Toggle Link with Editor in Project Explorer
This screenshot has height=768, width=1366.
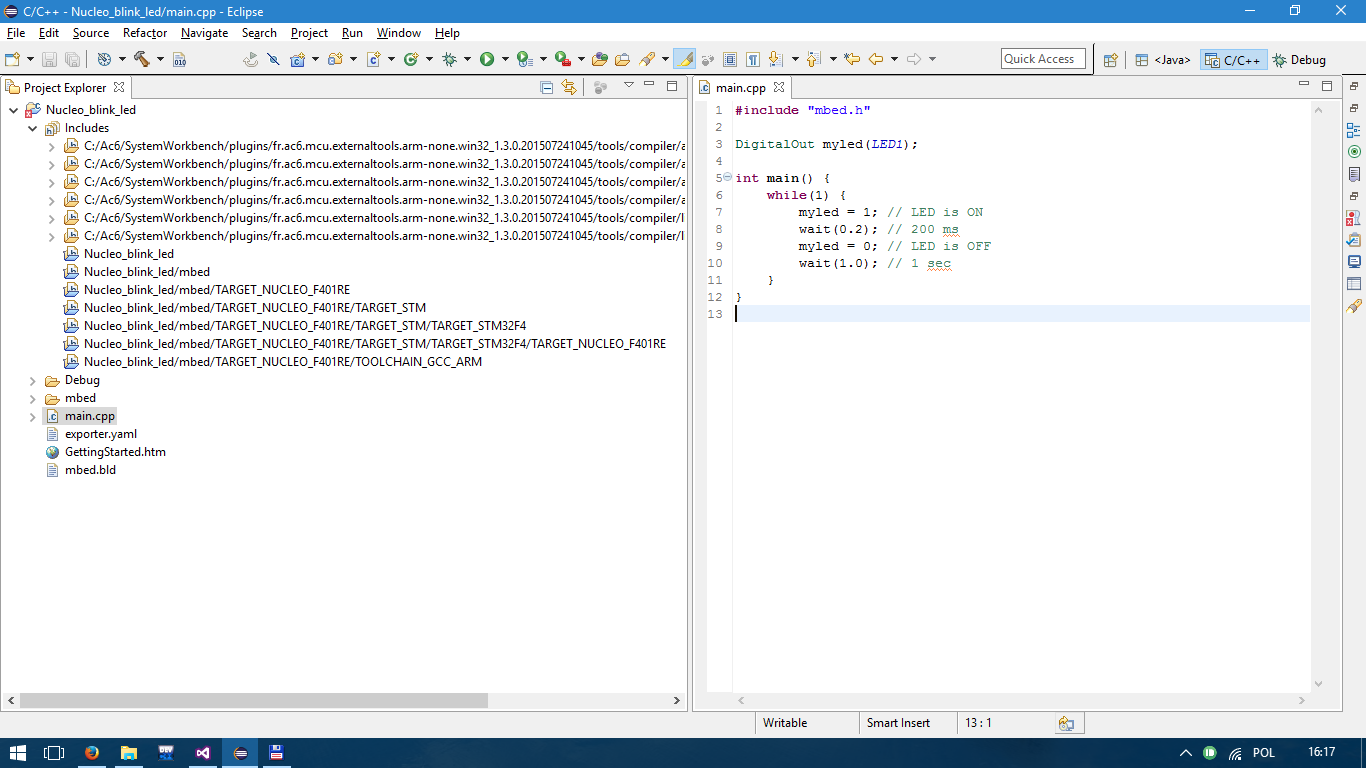tap(569, 88)
